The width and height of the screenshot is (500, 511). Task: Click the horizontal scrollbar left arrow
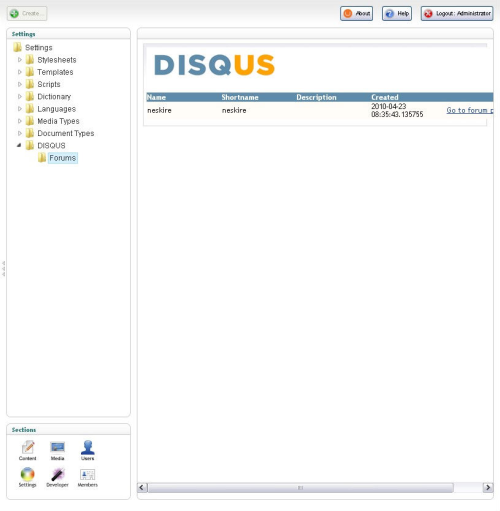point(142,488)
